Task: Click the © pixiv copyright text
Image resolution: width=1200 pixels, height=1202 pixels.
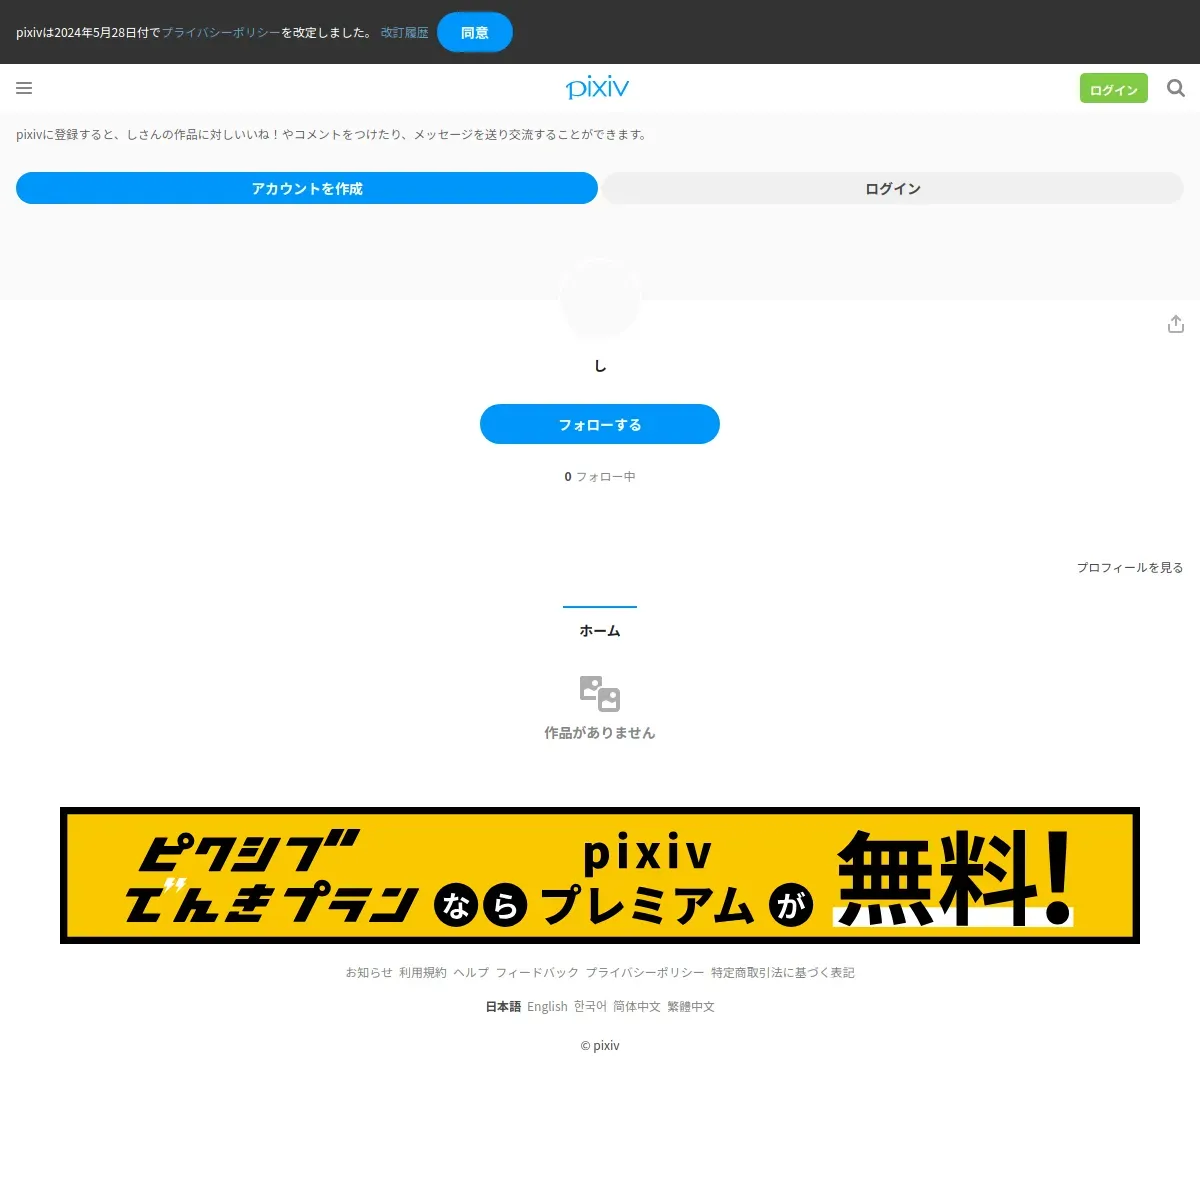Action: (600, 1045)
